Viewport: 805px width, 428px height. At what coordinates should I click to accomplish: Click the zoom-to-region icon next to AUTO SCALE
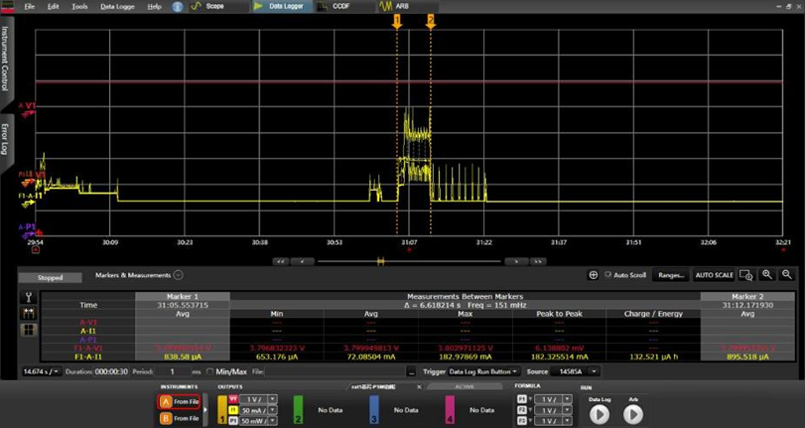coord(745,274)
